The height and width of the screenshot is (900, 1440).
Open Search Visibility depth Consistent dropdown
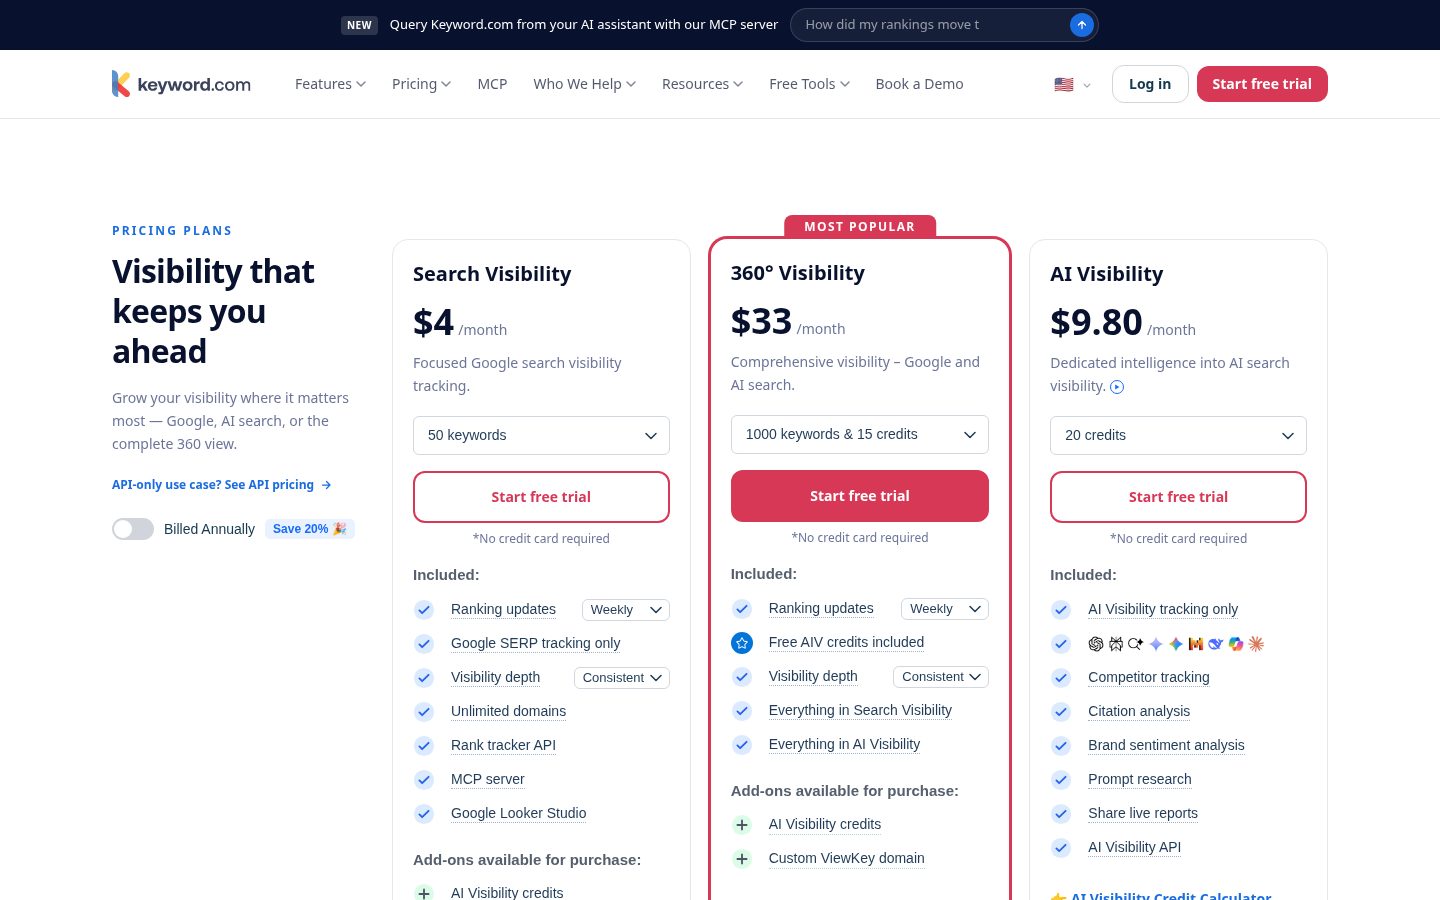[x=622, y=678]
